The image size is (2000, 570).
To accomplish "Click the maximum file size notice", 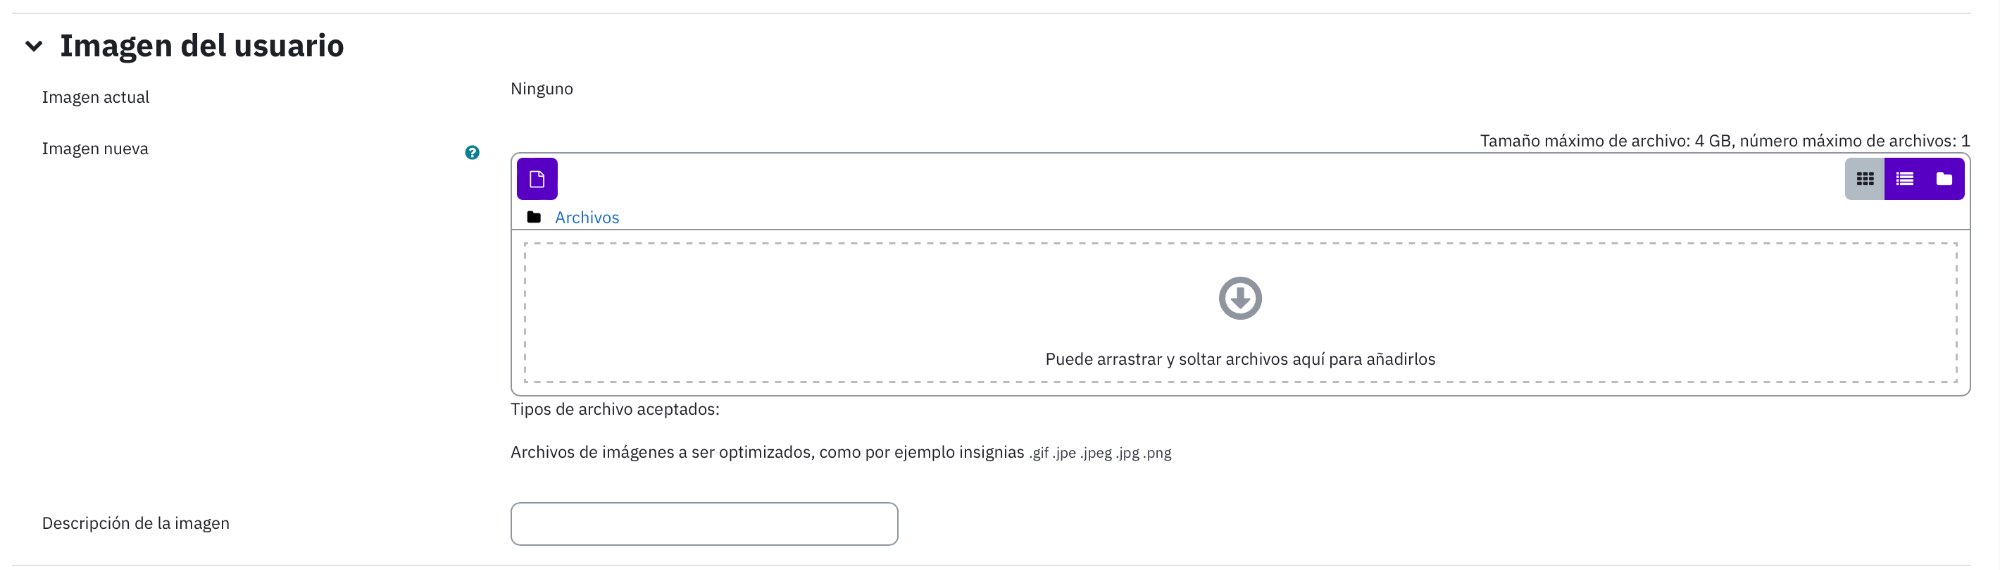I will [x=1725, y=141].
